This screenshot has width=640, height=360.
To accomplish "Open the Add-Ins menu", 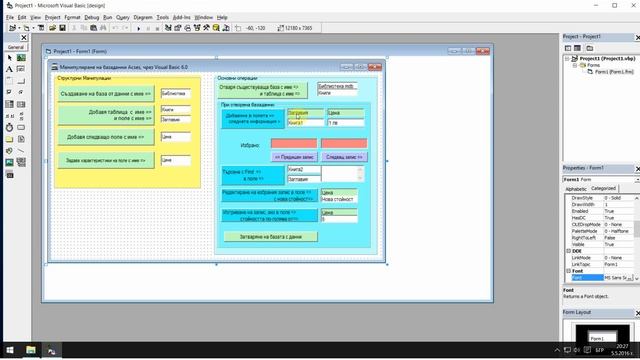I will point(182,18).
